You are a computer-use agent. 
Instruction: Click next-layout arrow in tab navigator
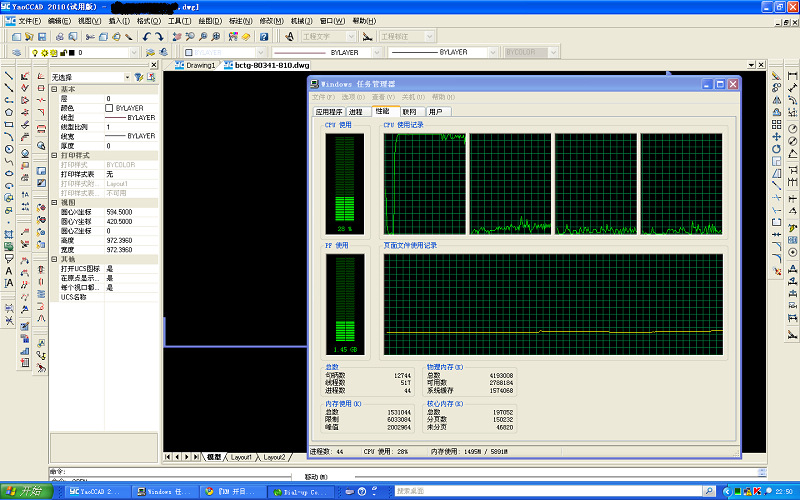[186, 457]
